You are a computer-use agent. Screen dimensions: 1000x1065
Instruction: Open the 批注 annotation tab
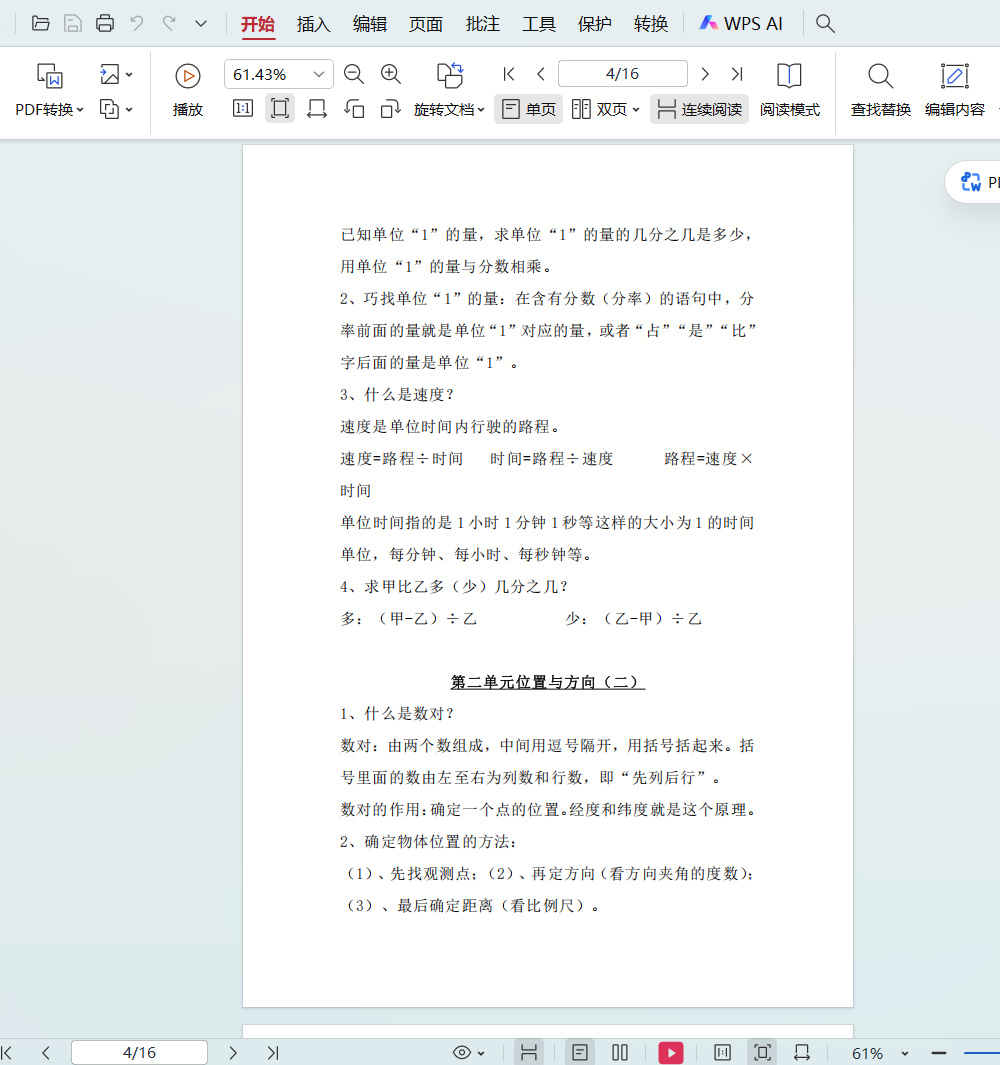[483, 24]
